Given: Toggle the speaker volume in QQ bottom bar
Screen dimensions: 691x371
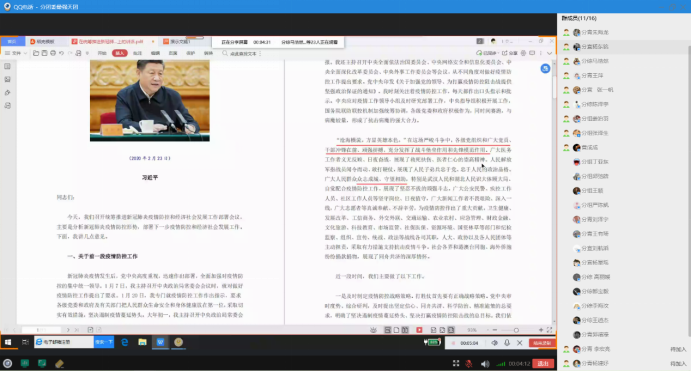Looking at the screenshot, I should 485,364.
